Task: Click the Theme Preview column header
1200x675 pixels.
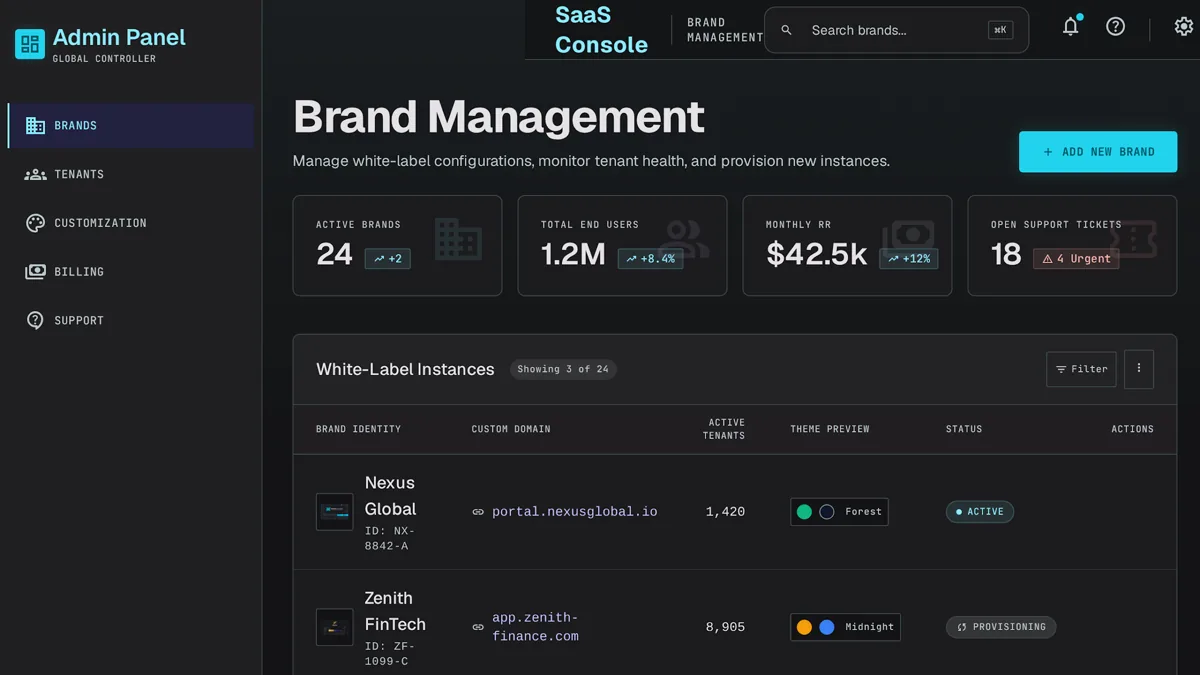Action: tap(830, 429)
